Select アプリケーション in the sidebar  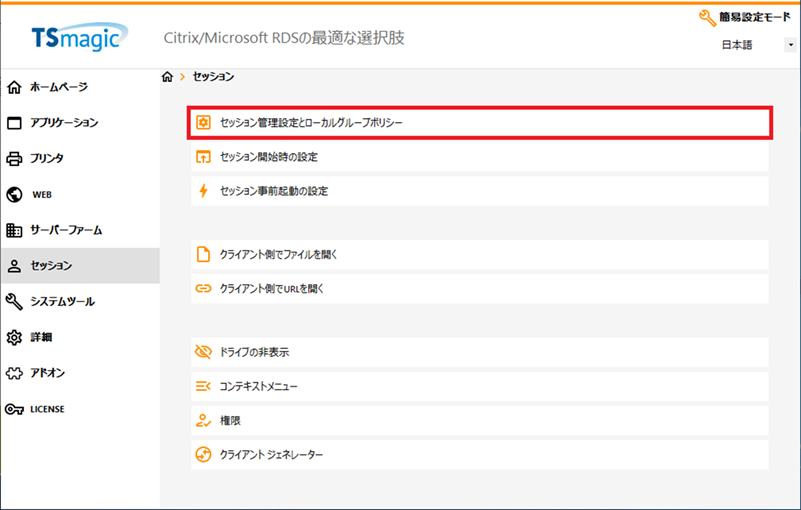64,123
